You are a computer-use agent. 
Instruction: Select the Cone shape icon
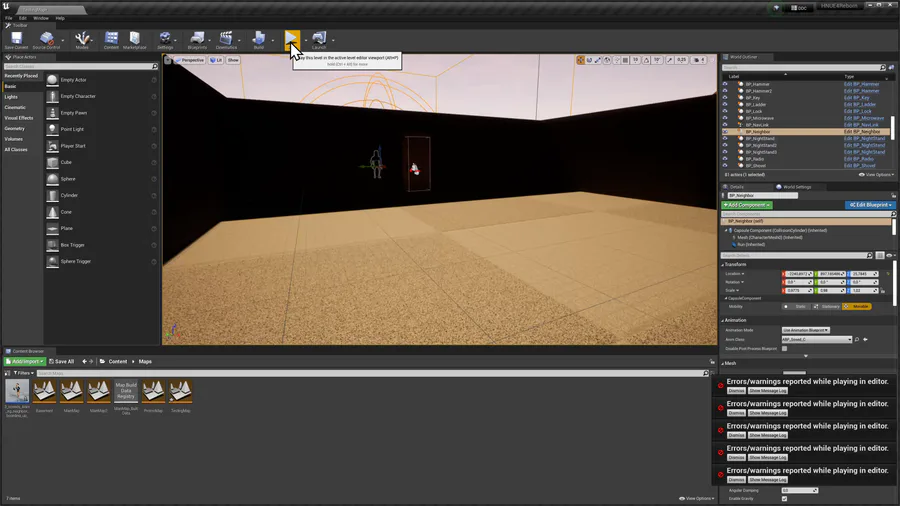click(52, 212)
